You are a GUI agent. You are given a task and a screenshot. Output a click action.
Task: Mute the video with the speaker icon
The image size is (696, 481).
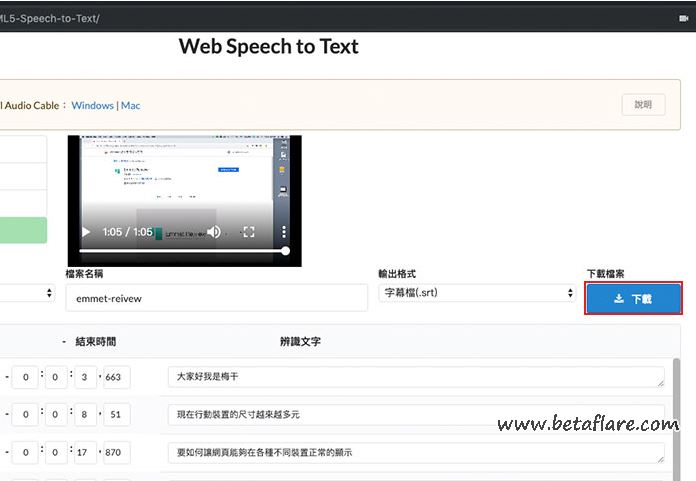pos(213,232)
